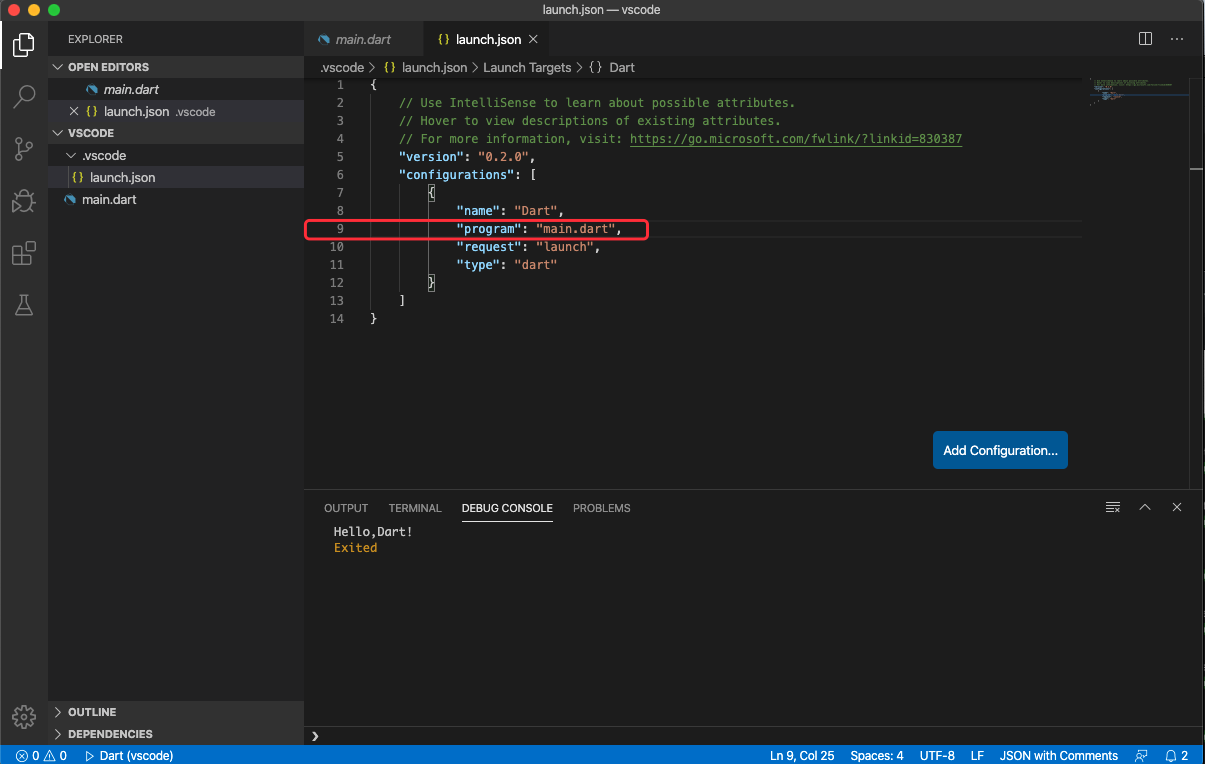
Task: Click the clear console list icon
Action: [x=1113, y=507]
